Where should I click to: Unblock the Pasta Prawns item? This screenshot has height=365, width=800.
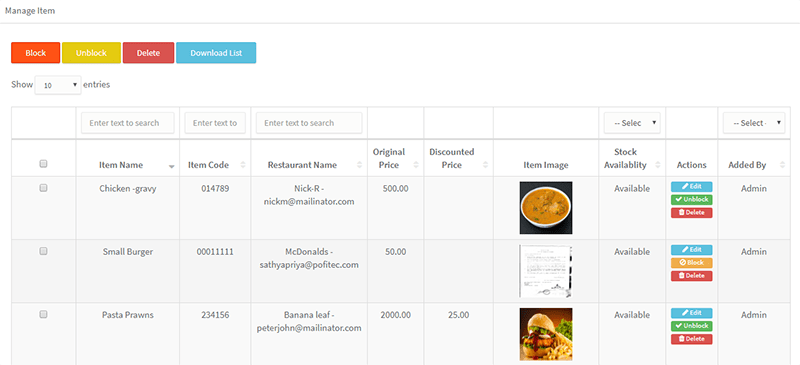(691, 326)
